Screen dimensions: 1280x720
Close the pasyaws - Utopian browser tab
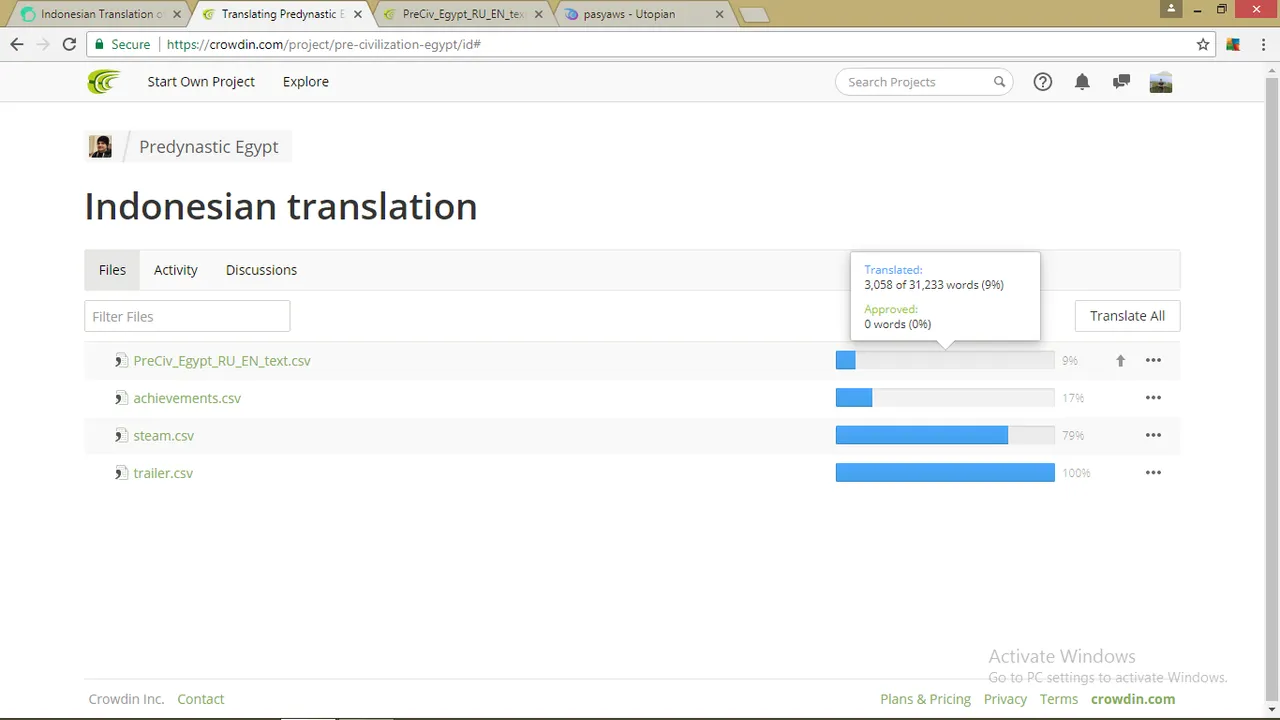[719, 15]
